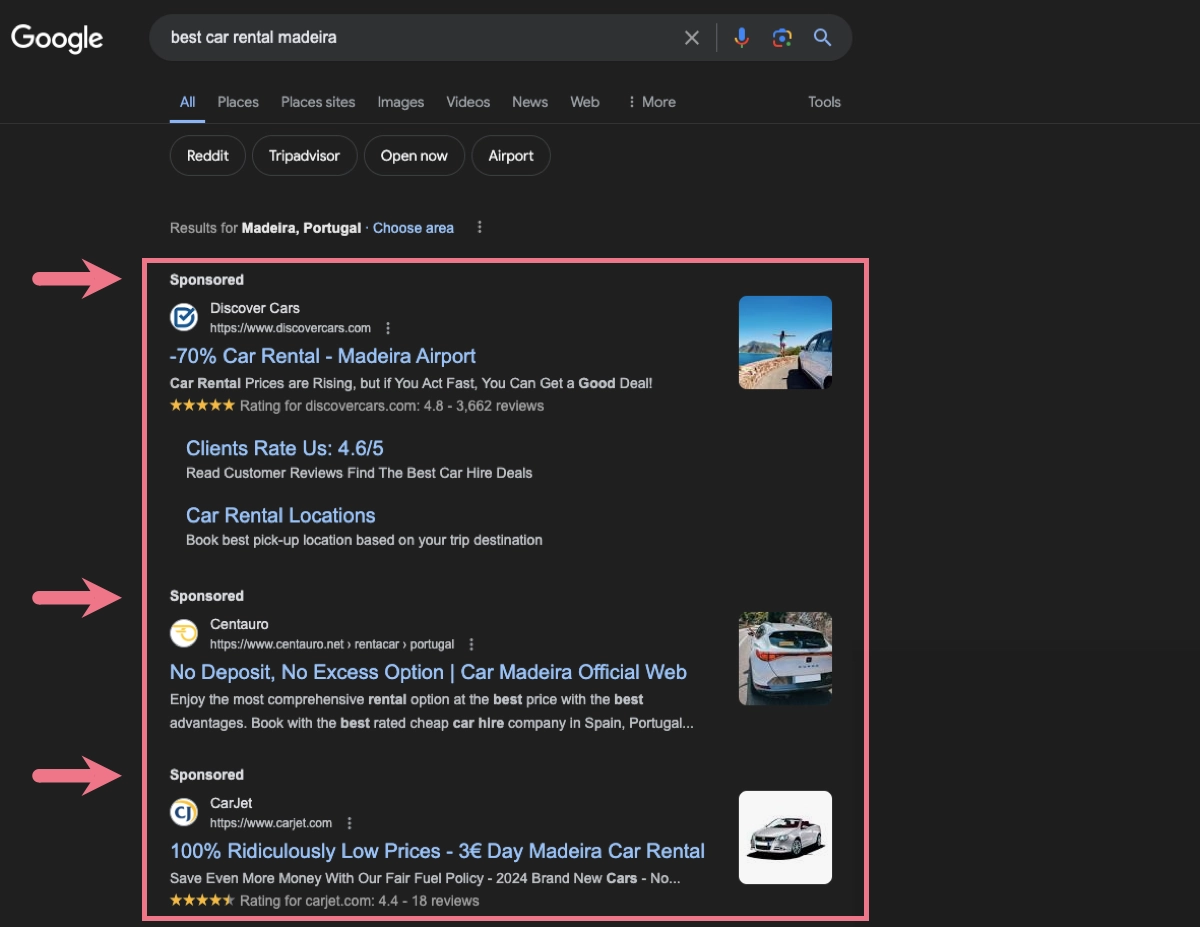Screen dimensions: 1200x927
Task: Click the white convertible thumbnail in CarJet's ad
Action: click(x=784, y=837)
